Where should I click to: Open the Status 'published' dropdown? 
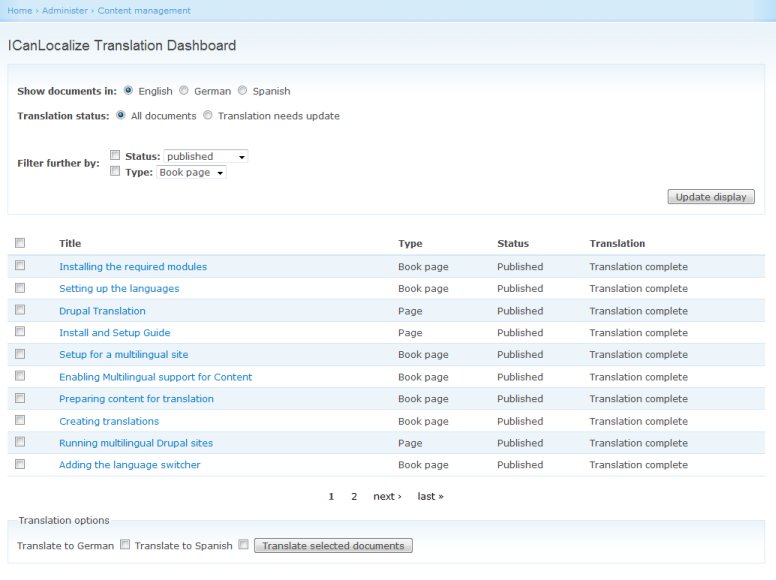tap(206, 157)
